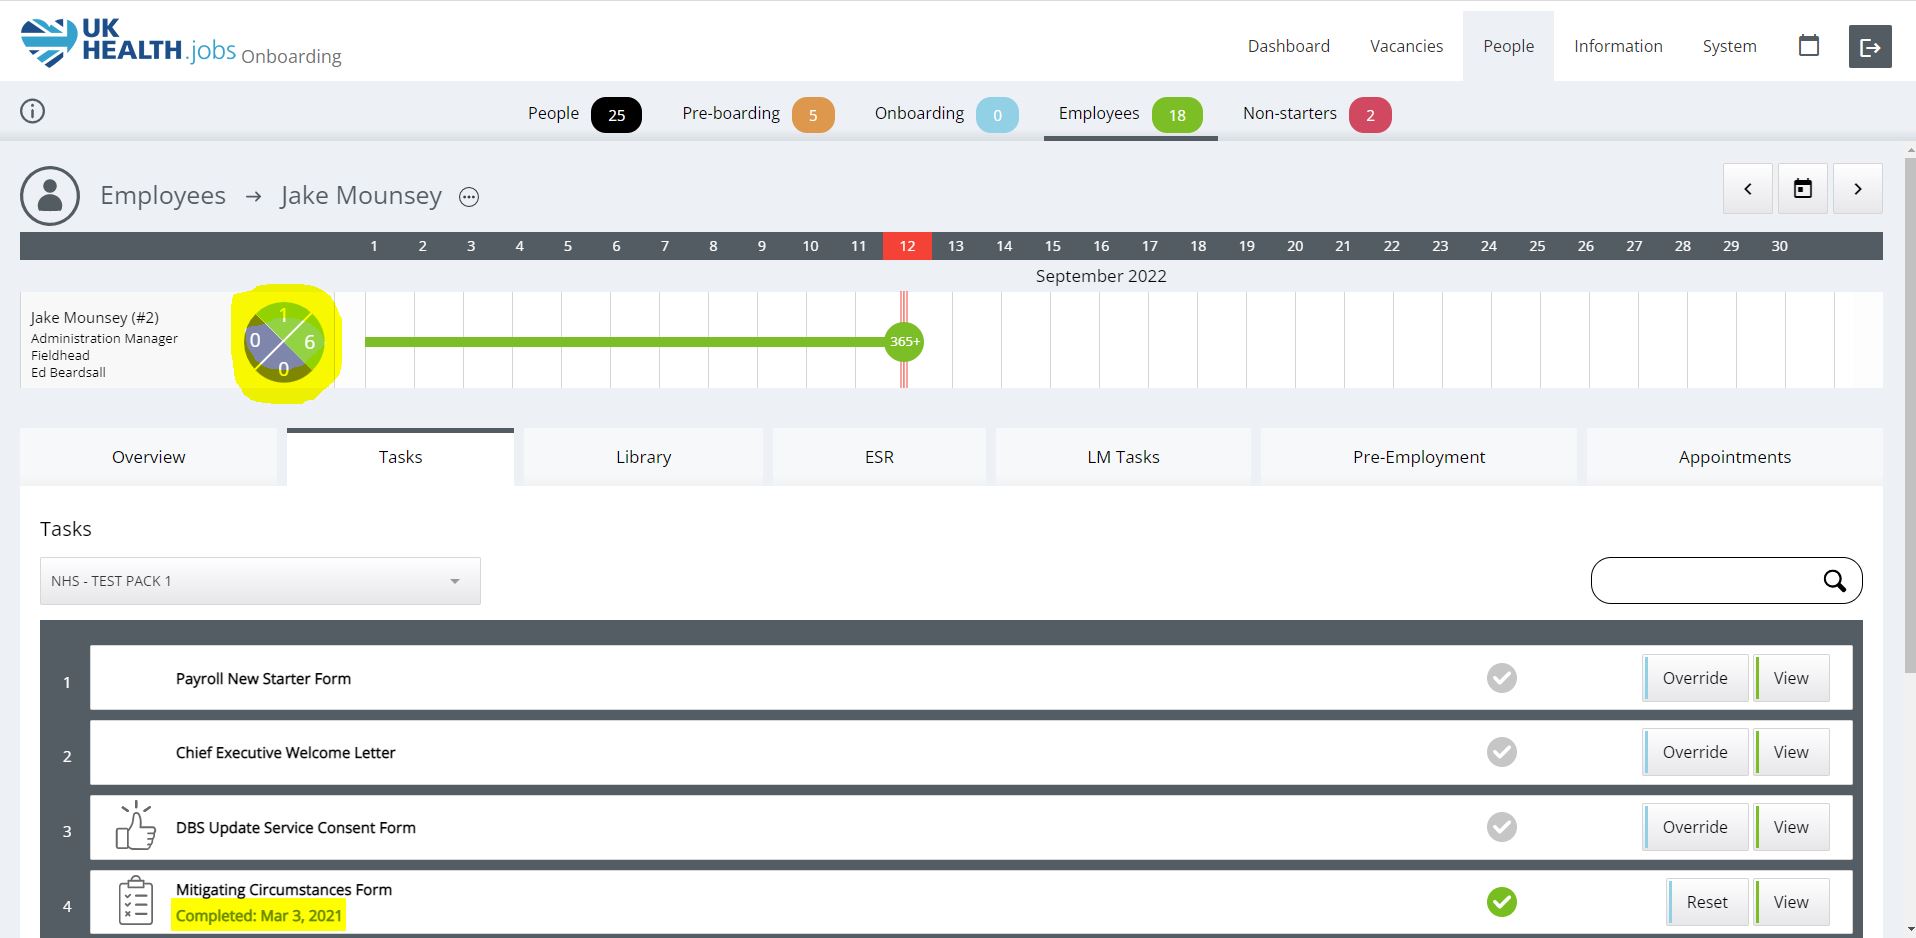Click the timeline calendar today button
Screen dimensions: 1916x938
click(1802, 189)
